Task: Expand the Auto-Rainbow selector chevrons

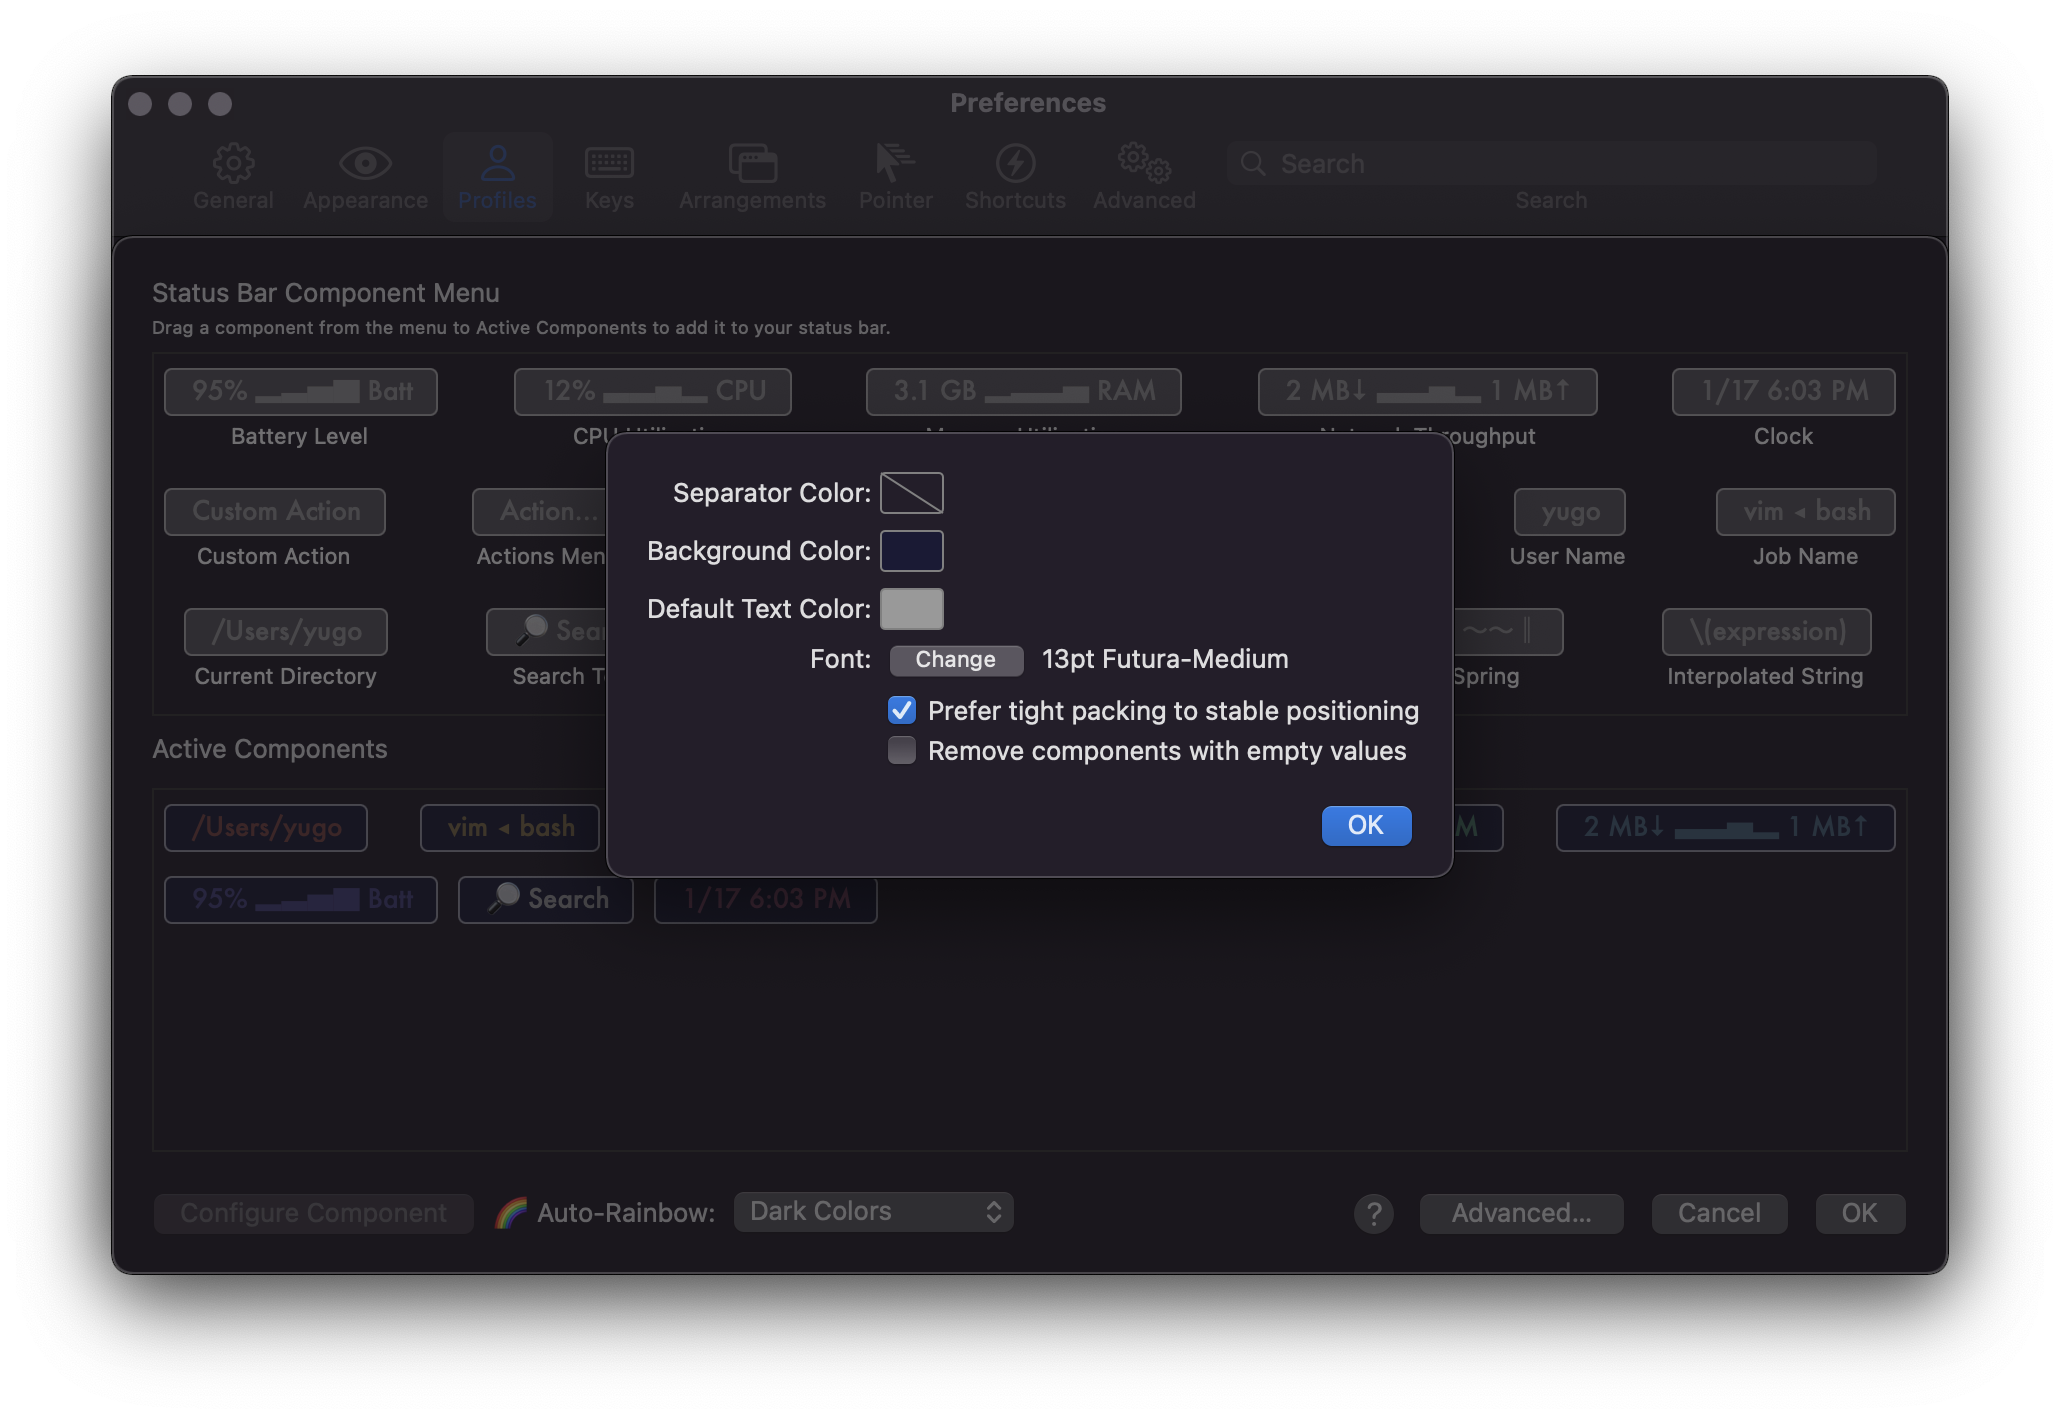Action: 993,1211
